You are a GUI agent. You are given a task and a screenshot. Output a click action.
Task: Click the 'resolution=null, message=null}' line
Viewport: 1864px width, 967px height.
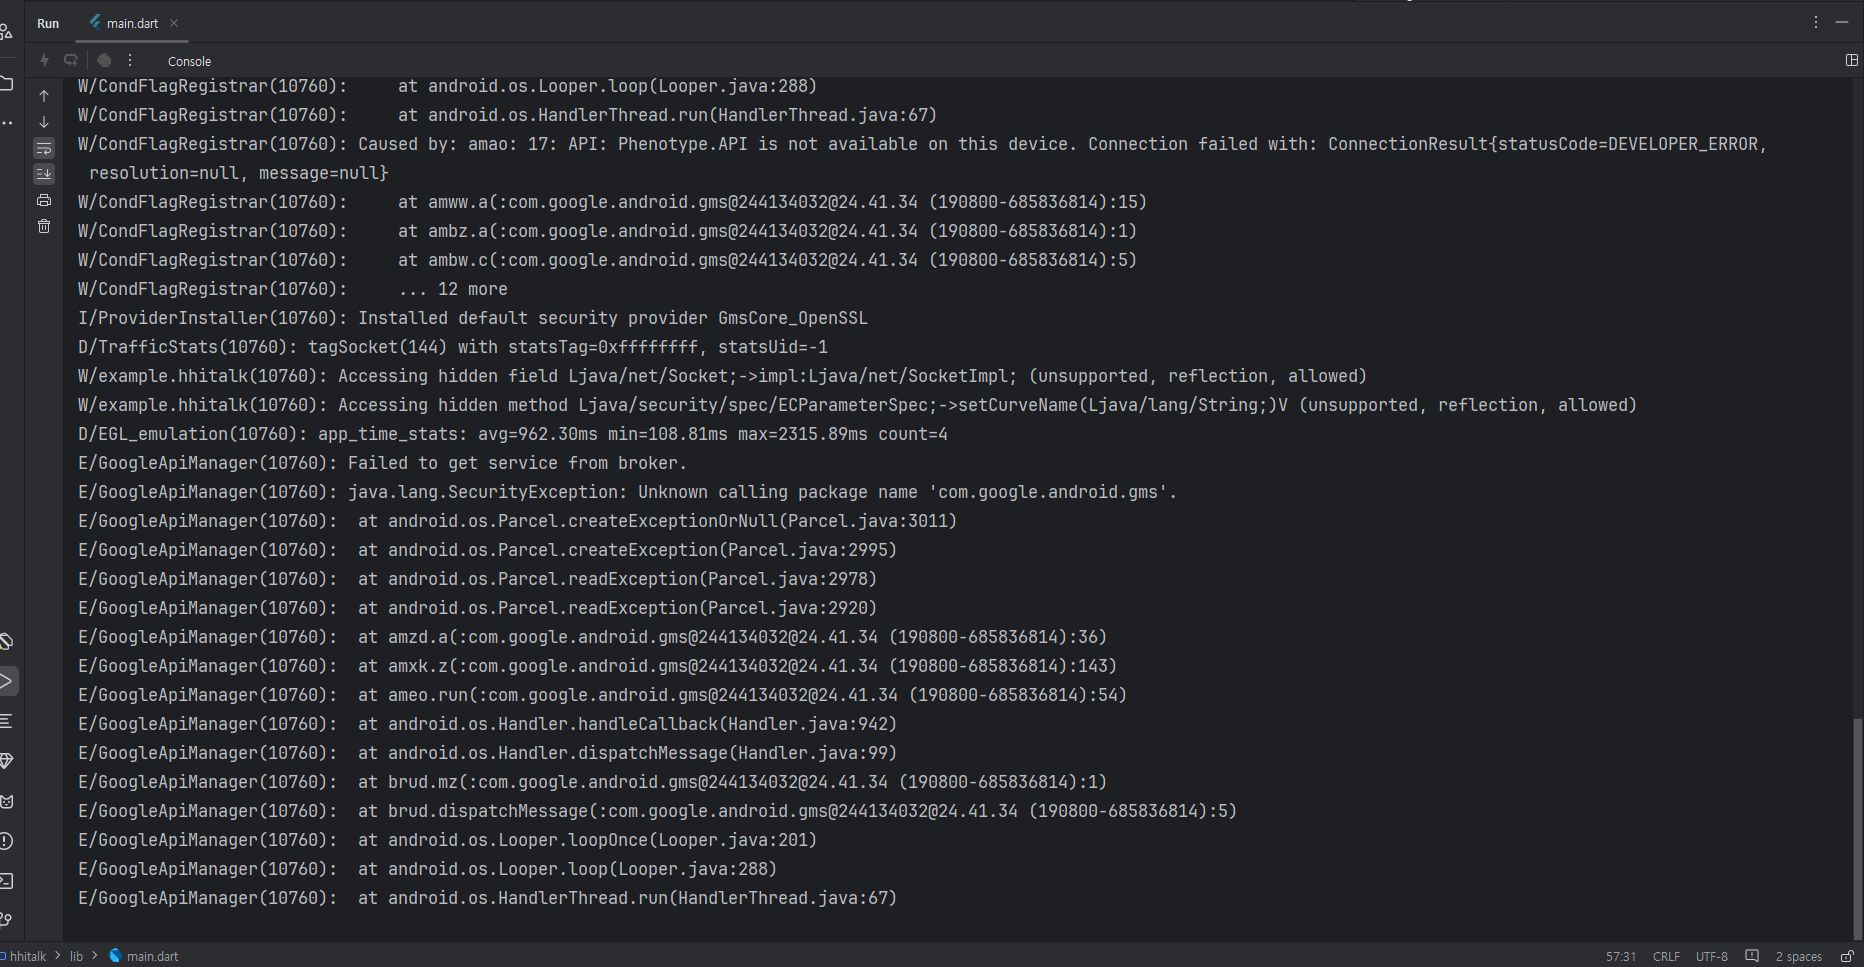(238, 173)
